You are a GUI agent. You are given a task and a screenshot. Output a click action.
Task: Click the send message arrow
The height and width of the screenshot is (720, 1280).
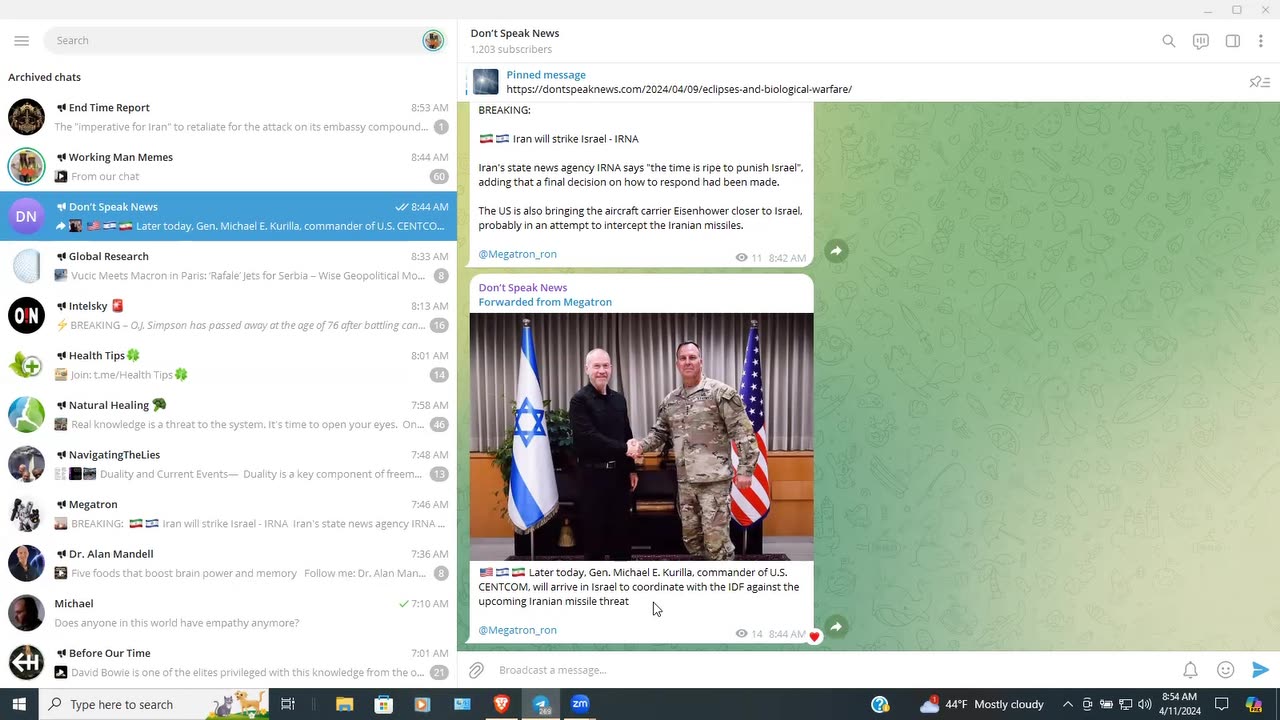point(1260,670)
